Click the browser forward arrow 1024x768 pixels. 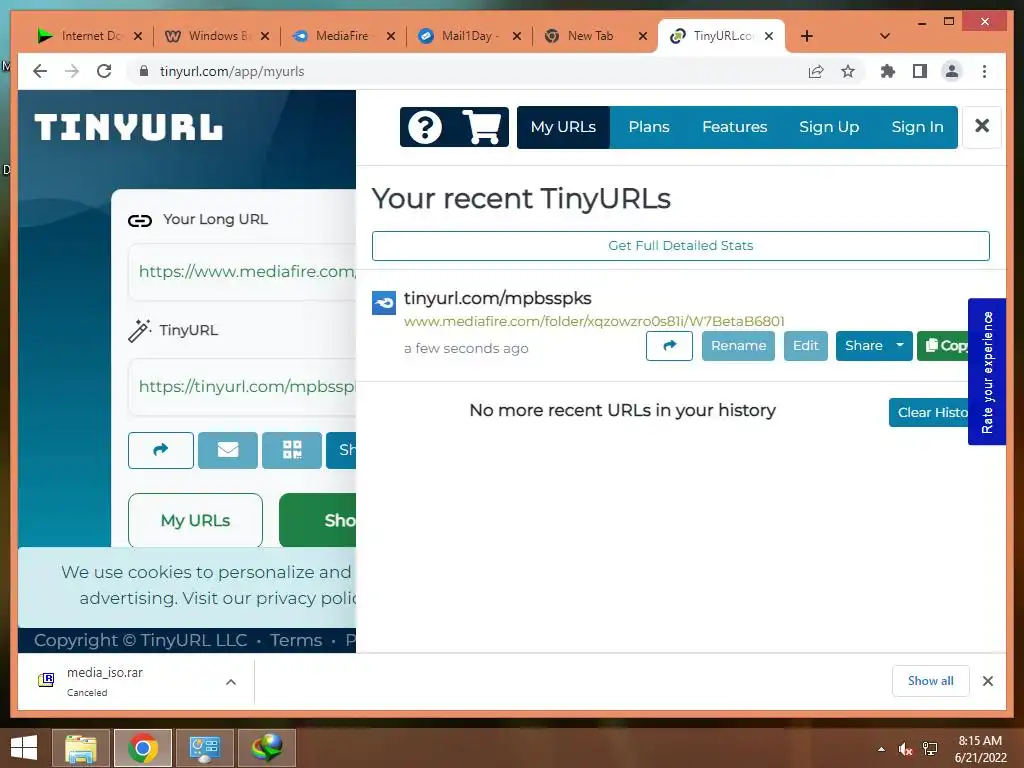[x=72, y=71]
